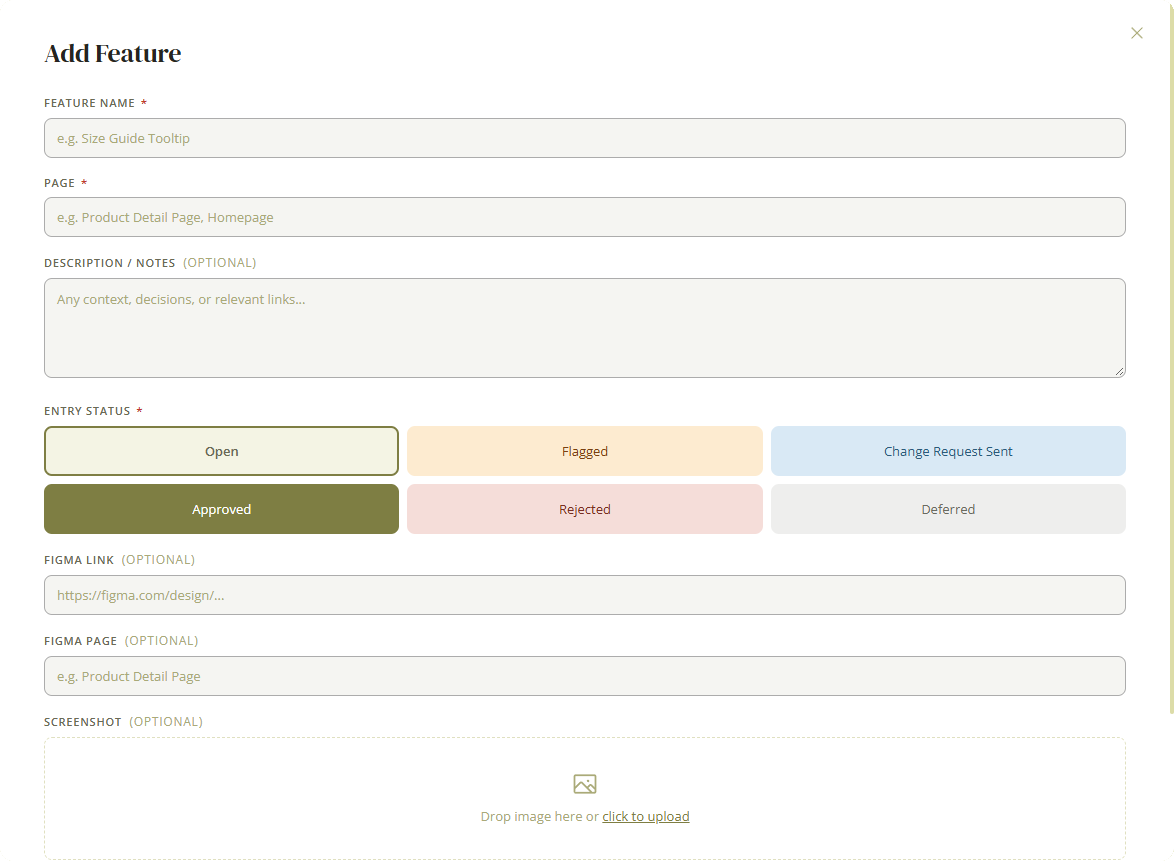Click the "PAGE" field label
This screenshot has height=861, width=1174.
[x=59, y=183]
